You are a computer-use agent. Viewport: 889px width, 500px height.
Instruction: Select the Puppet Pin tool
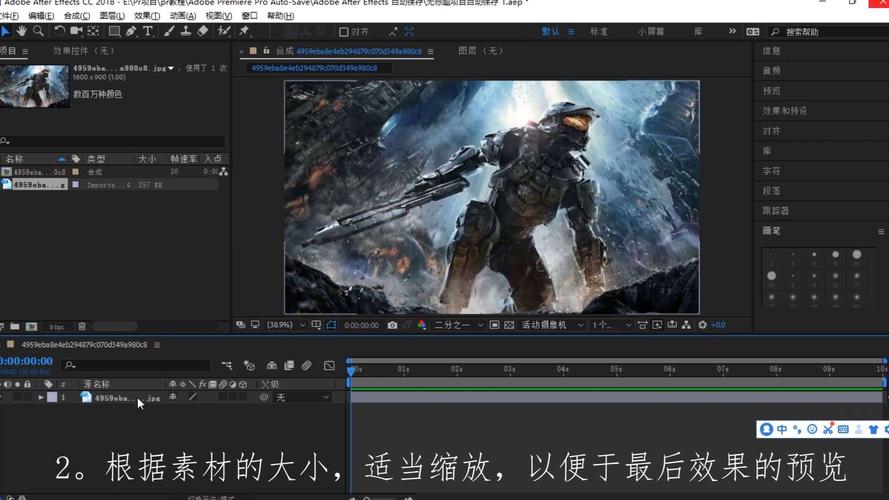[244, 31]
